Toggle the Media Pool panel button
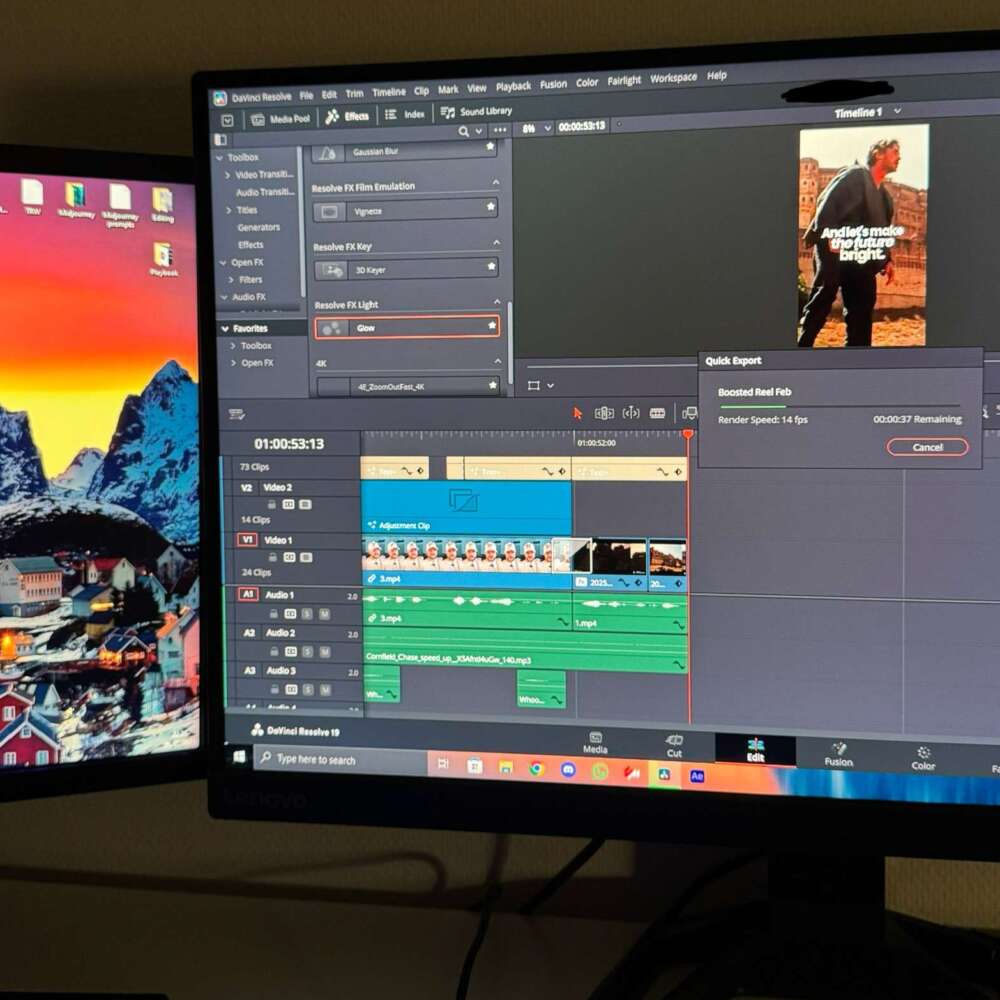Screen dimensions: 1000x1000 280,119
